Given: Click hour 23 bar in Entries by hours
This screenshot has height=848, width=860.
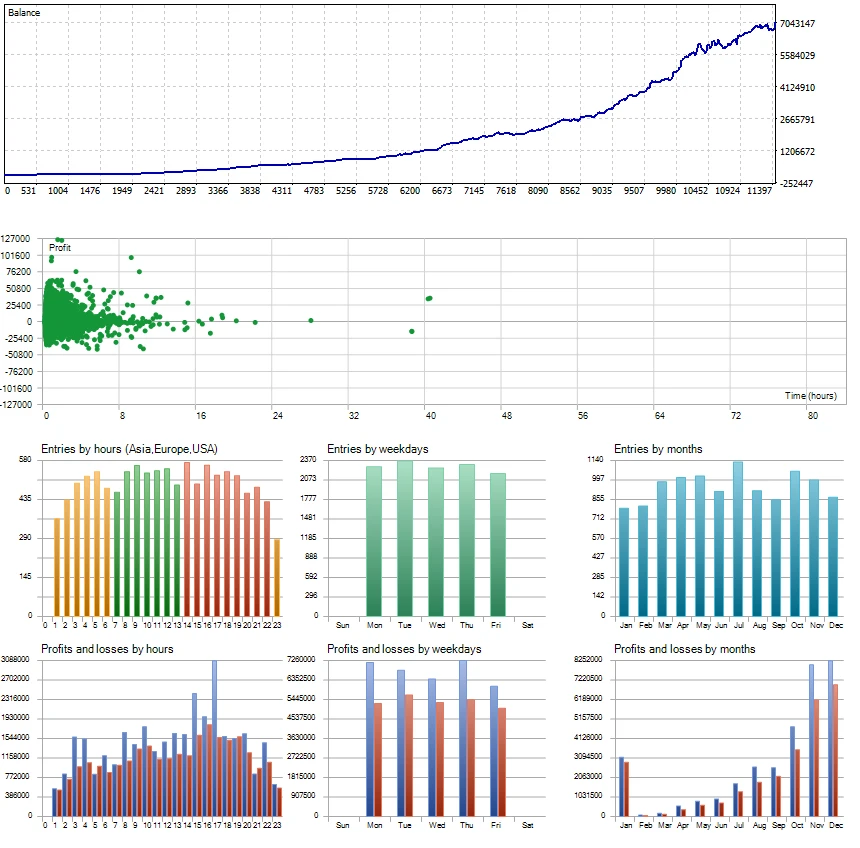Looking at the screenshot, I should pyautogui.click(x=277, y=578).
